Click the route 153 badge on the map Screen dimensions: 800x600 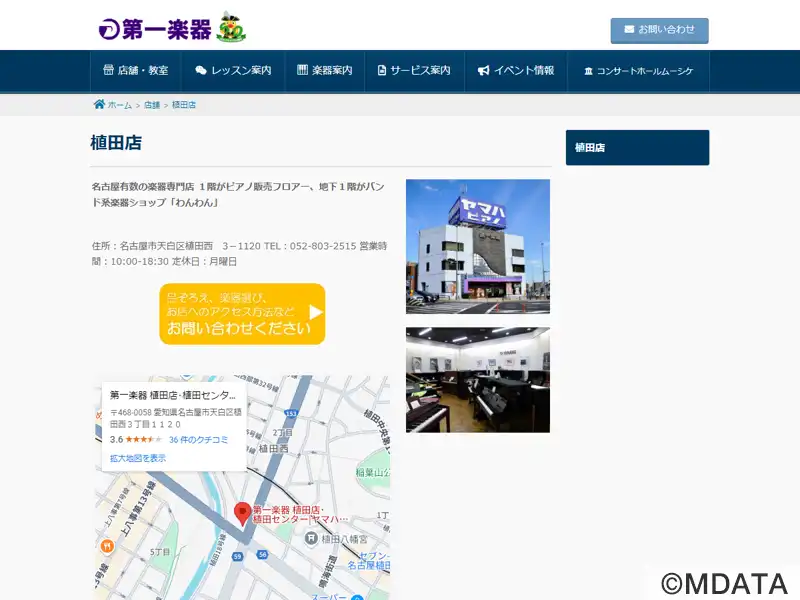(291, 413)
